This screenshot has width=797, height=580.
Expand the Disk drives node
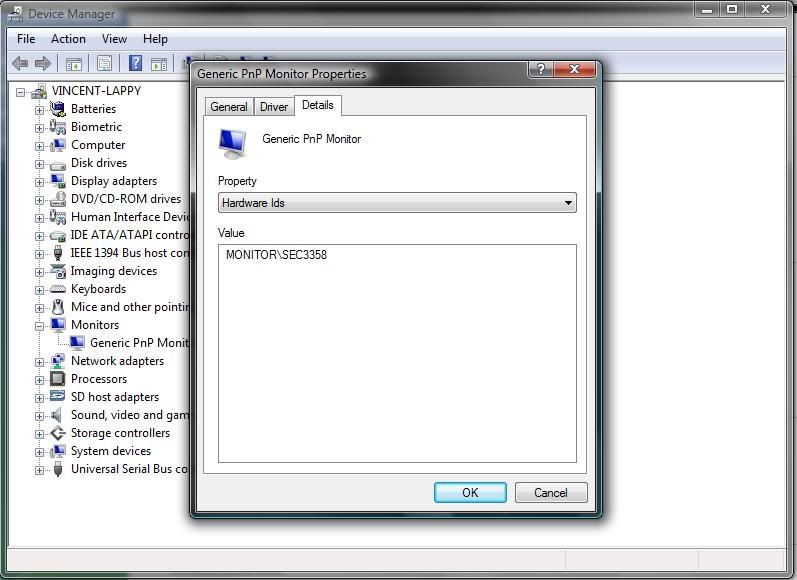(39, 164)
